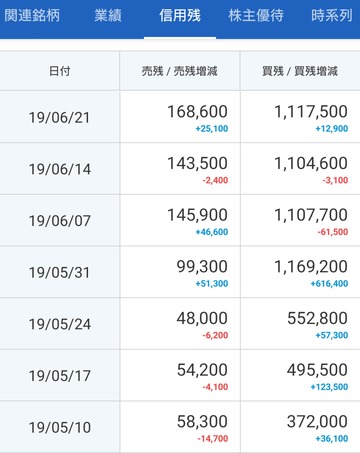360x453 pixels.
Task: Open the 株主優待 tab
Action: (x=256, y=15)
